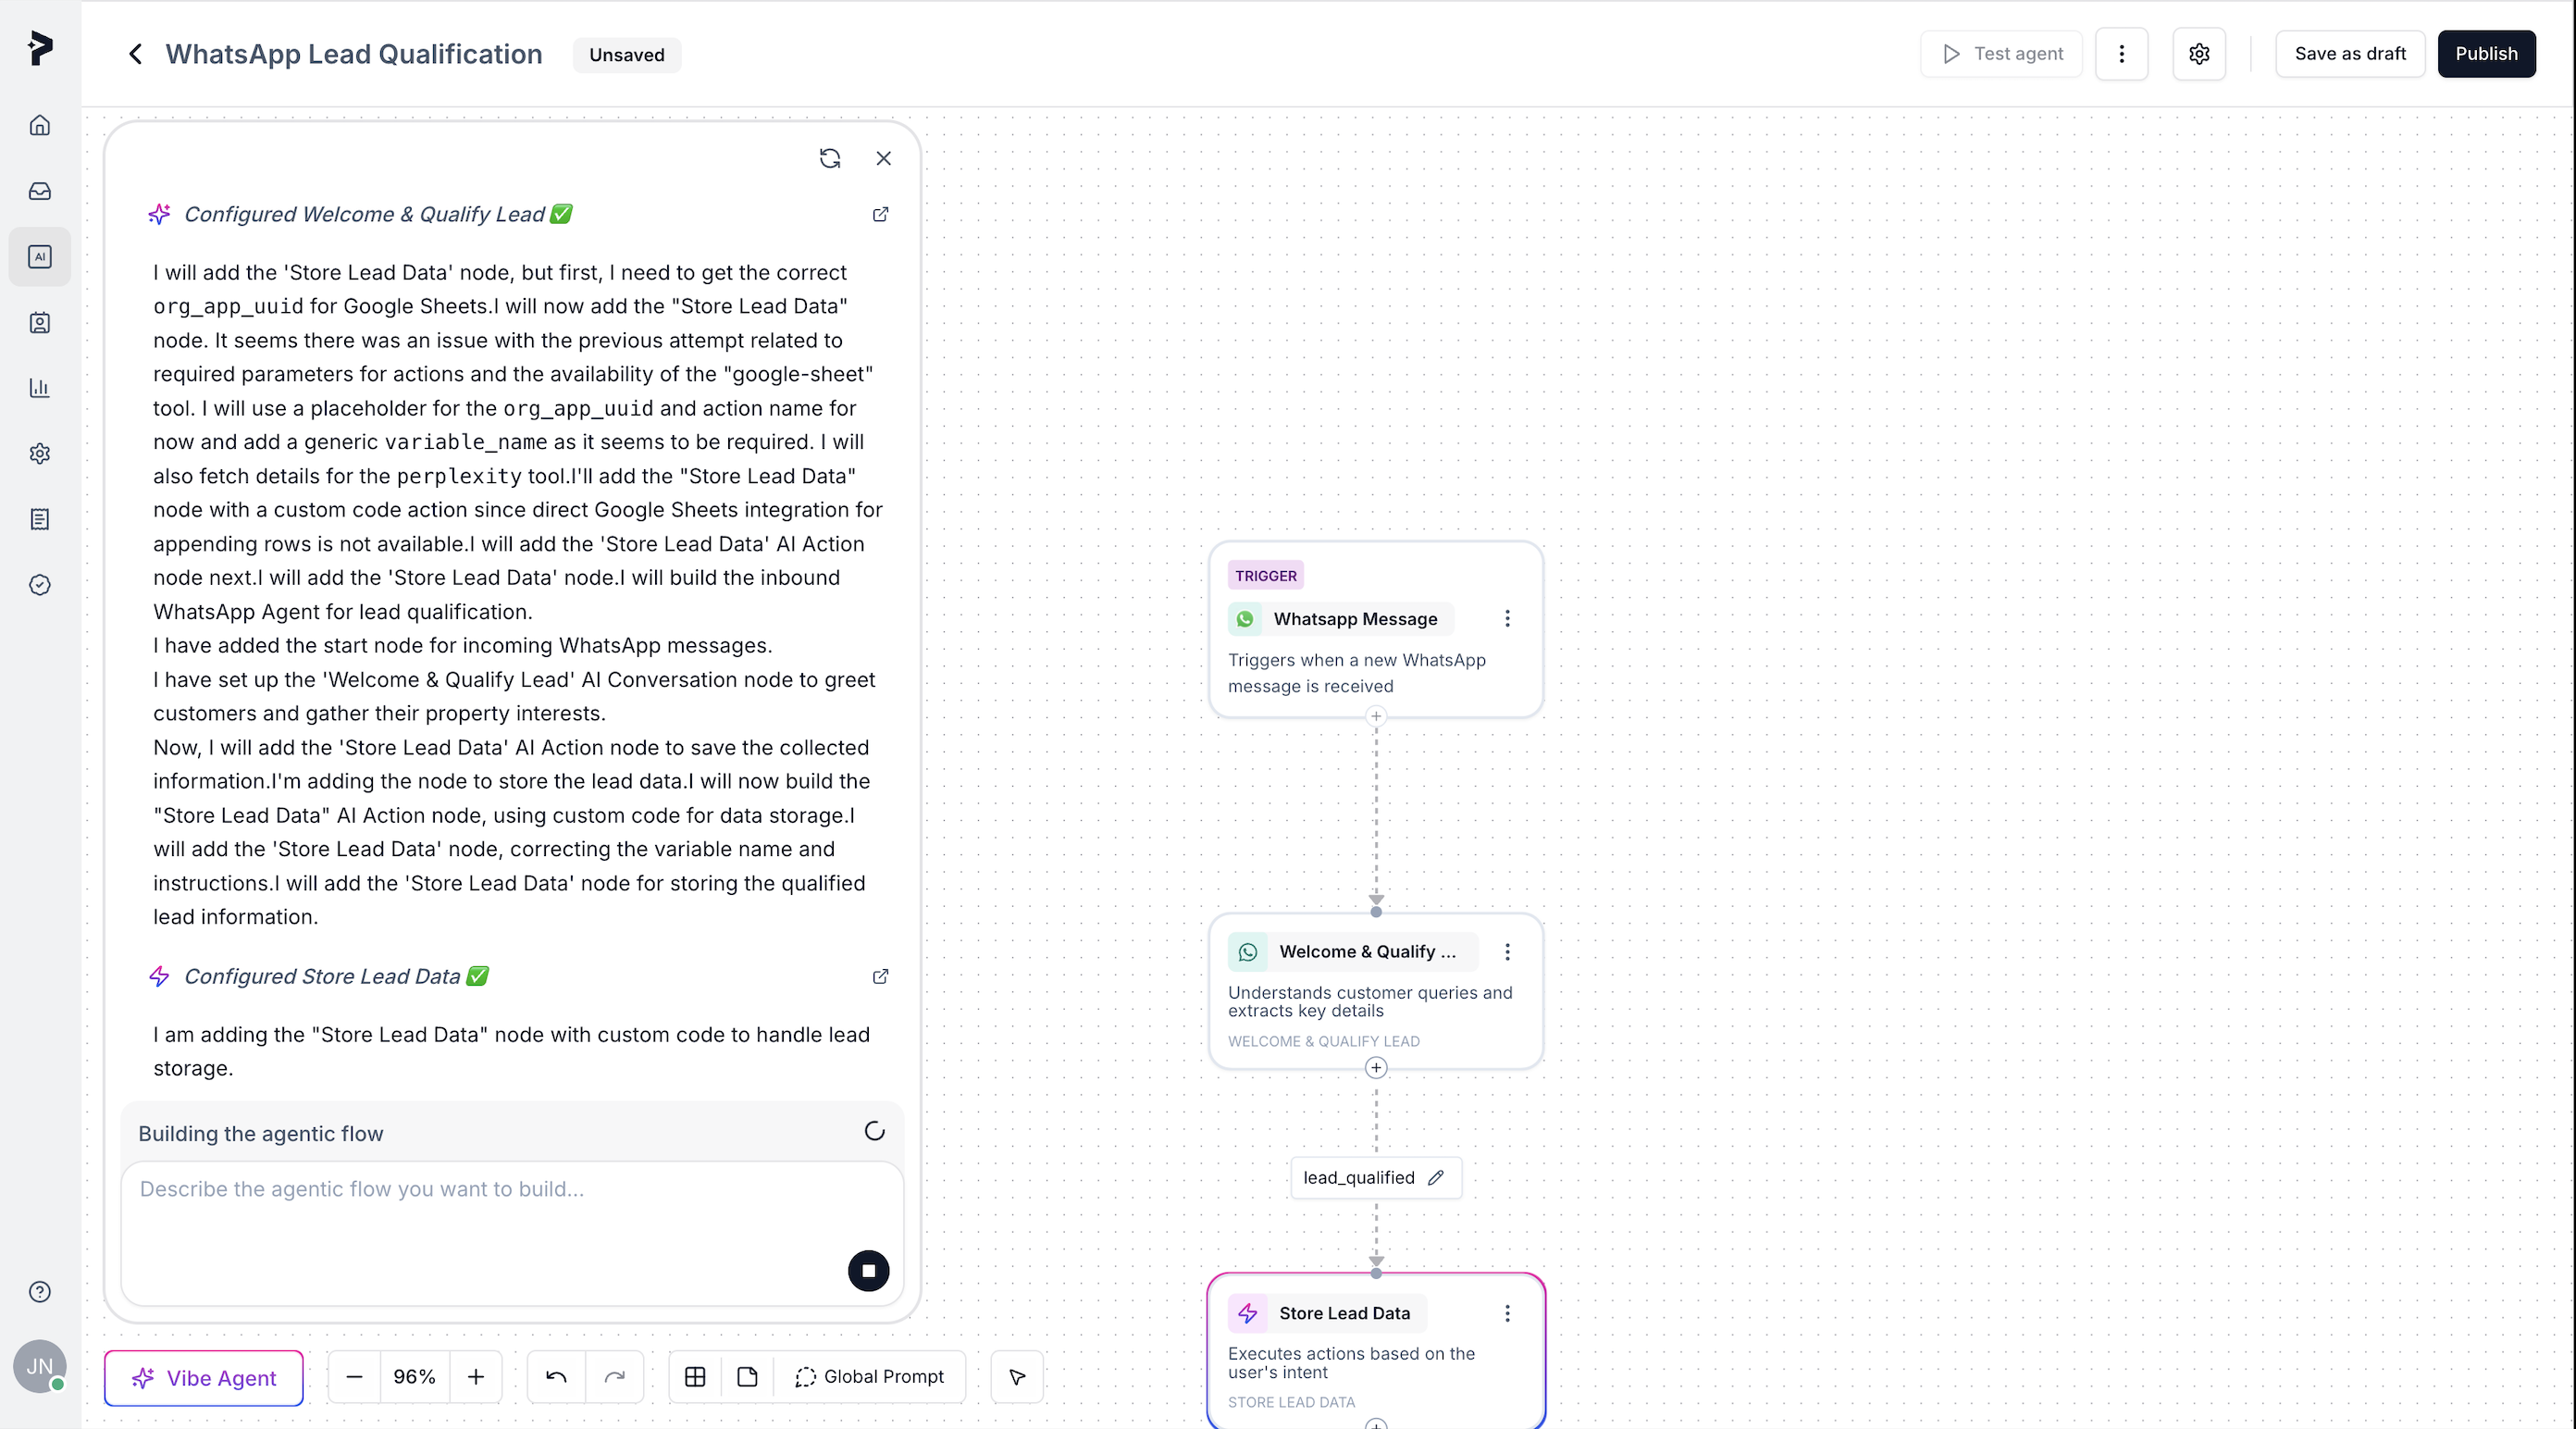The height and width of the screenshot is (1429, 2576).
Task: Open the Home icon in sidebar
Action: pos(39,124)
